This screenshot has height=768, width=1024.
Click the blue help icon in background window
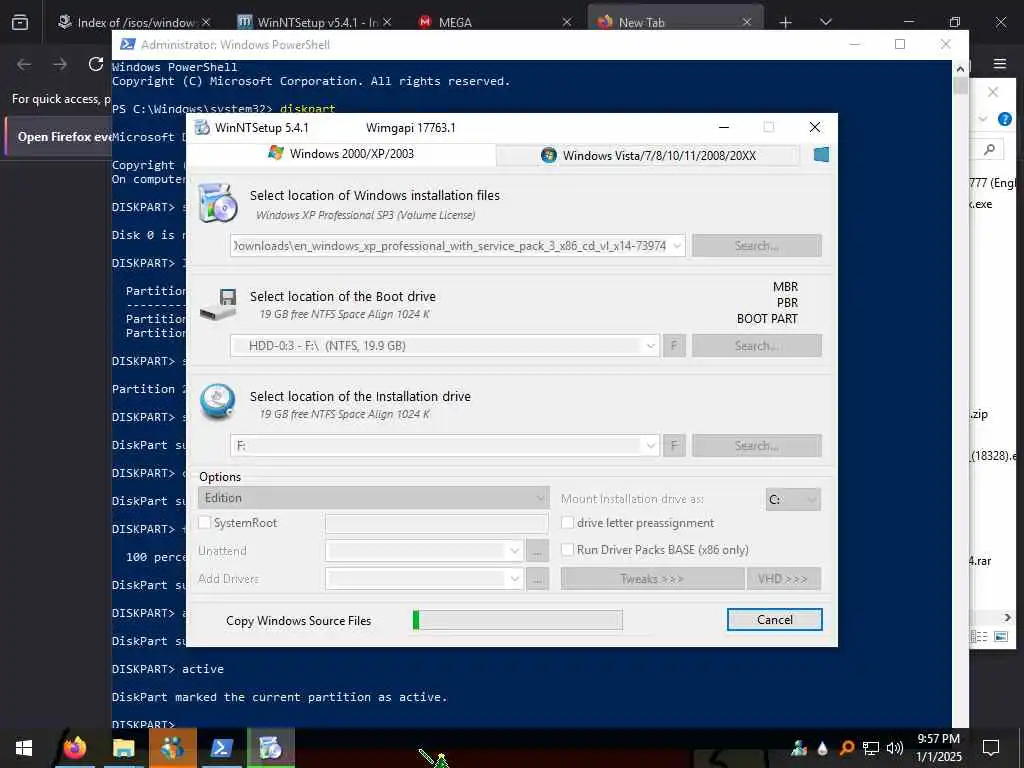point(1005,119)
